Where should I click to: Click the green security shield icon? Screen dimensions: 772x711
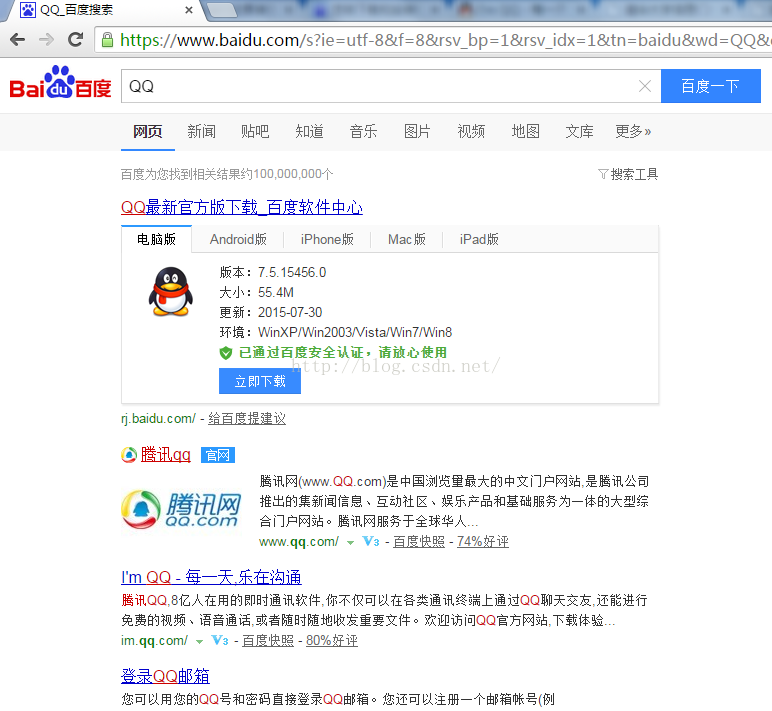225,353
